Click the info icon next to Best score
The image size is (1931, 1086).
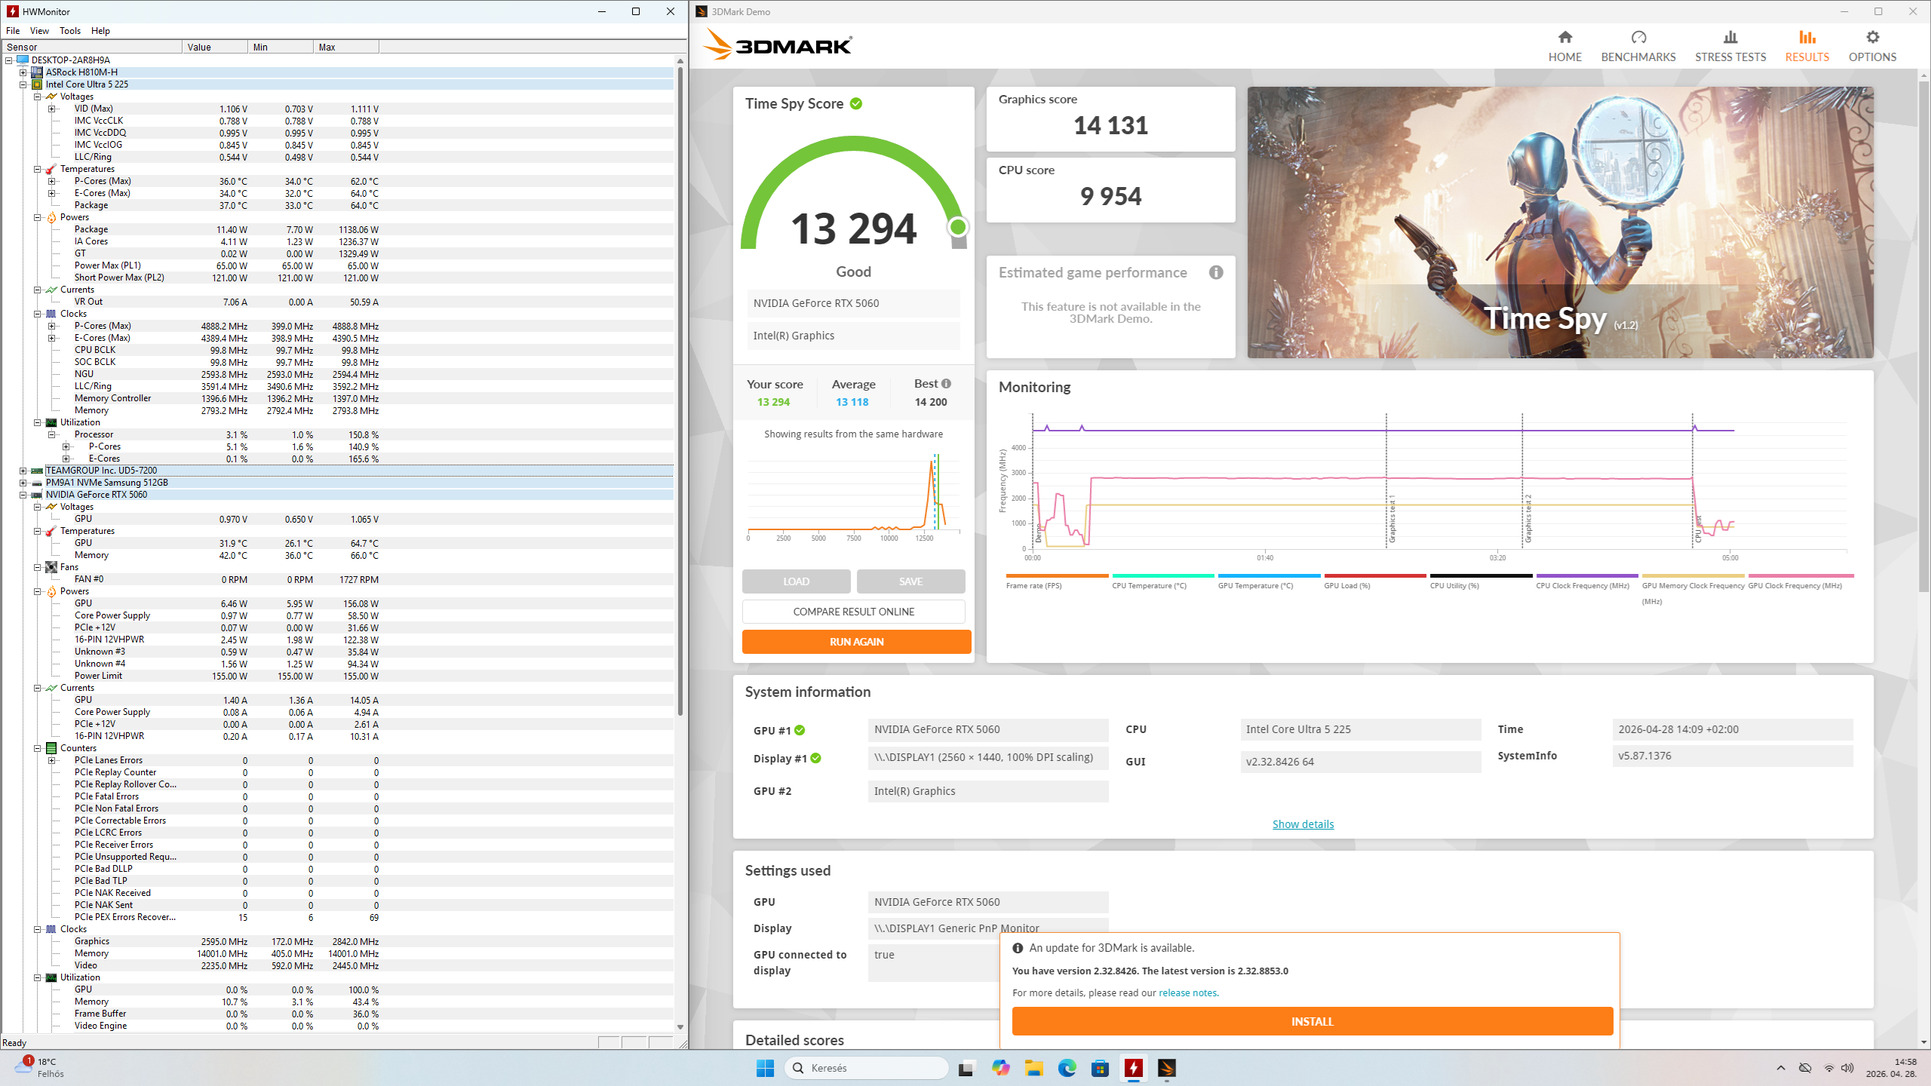946,384
